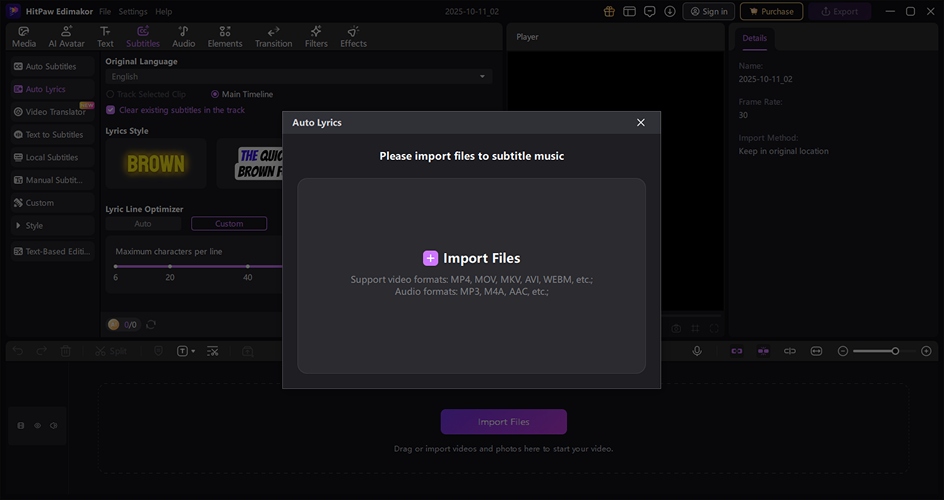
Task: Click the voiceover microphone icon in timeline toolbar
Action: pos(697,351)
